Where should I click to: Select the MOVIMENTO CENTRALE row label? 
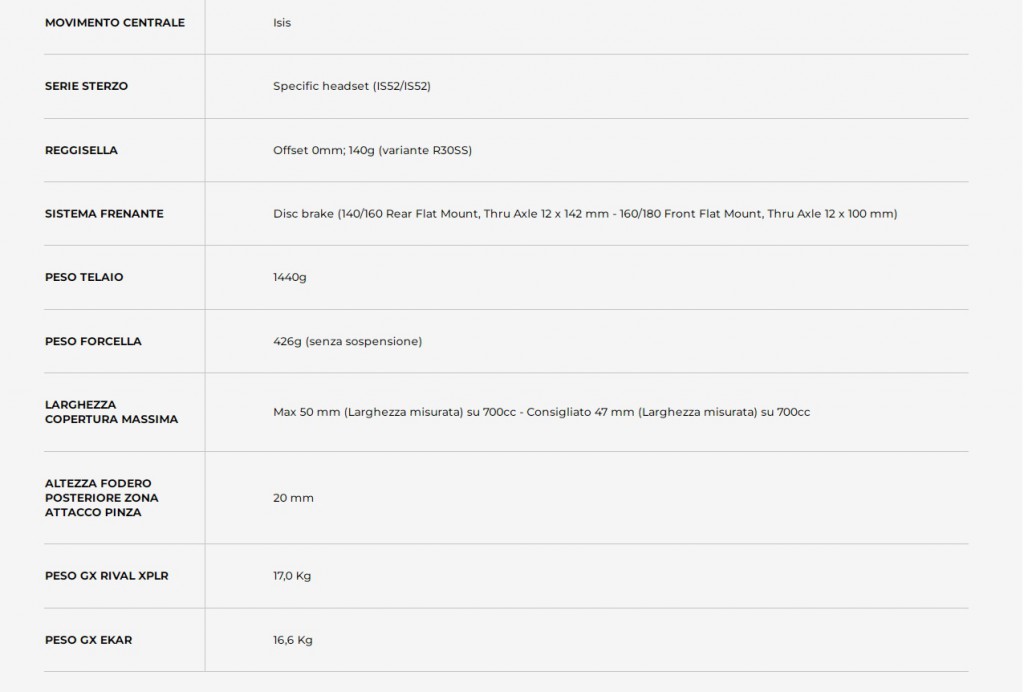(115, 23)
